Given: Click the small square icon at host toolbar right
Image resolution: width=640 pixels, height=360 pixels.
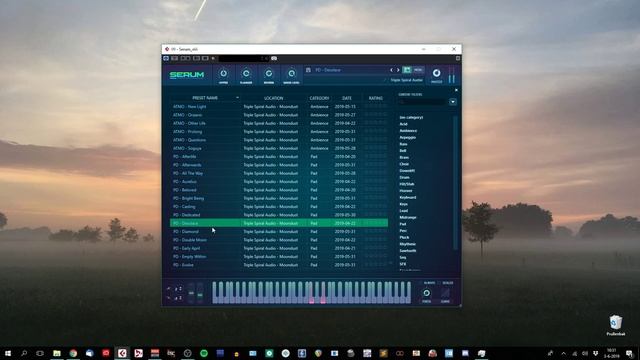Looking at the screenshot, I should [458, 58].
